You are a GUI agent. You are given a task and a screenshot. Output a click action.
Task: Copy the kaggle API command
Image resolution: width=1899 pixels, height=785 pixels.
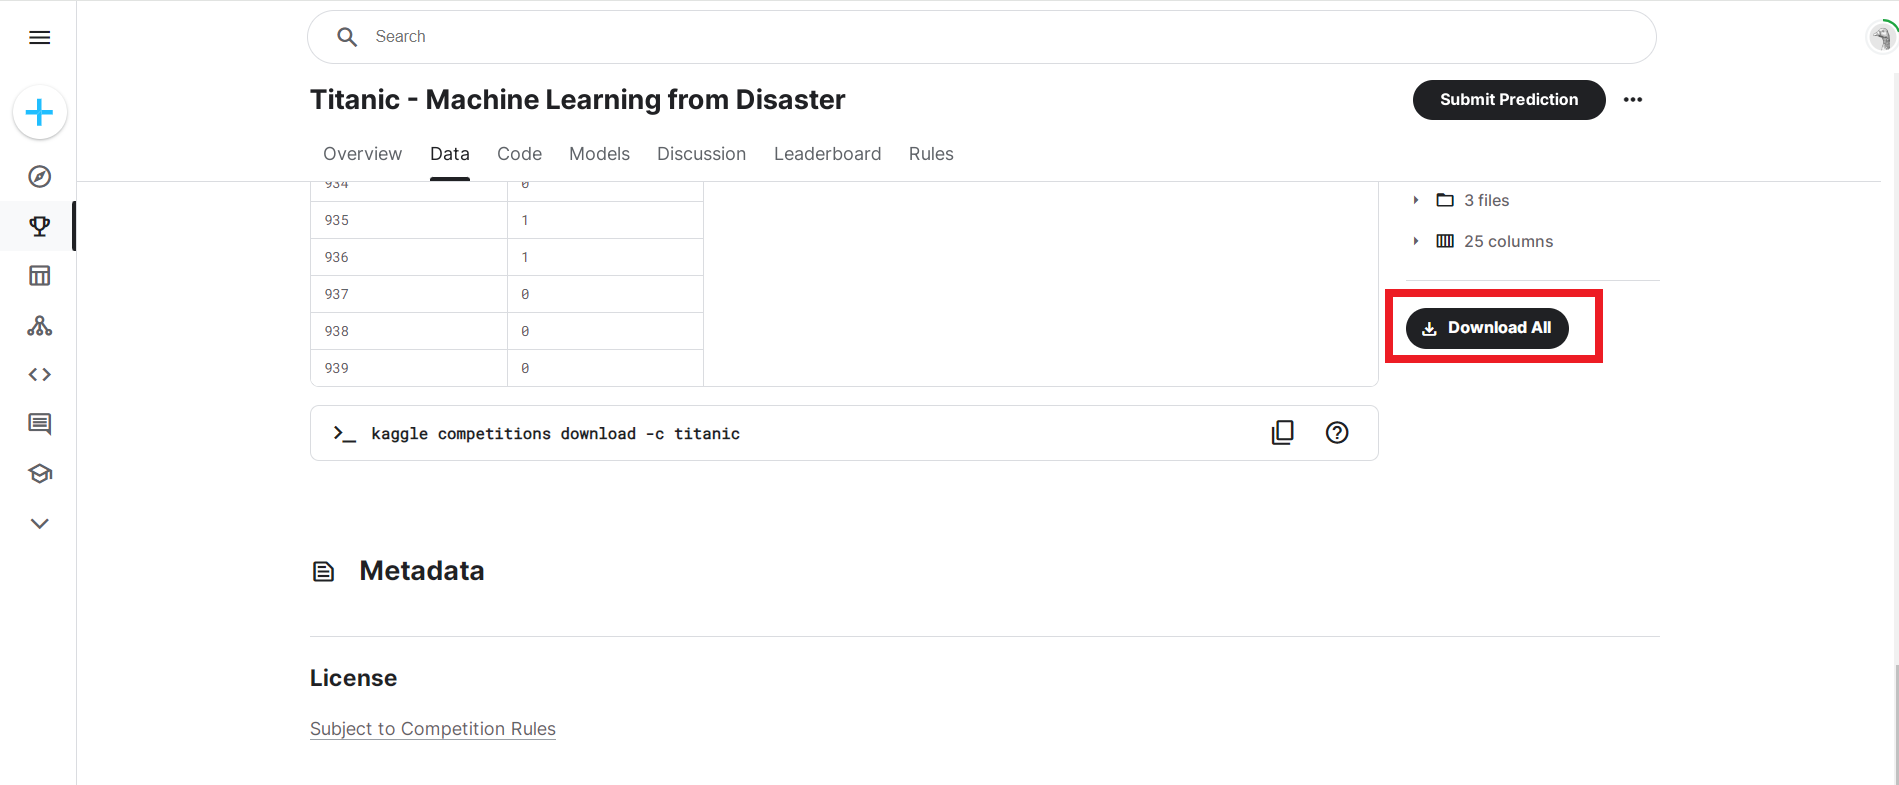pyautogui.click(x=1283, y=433)
